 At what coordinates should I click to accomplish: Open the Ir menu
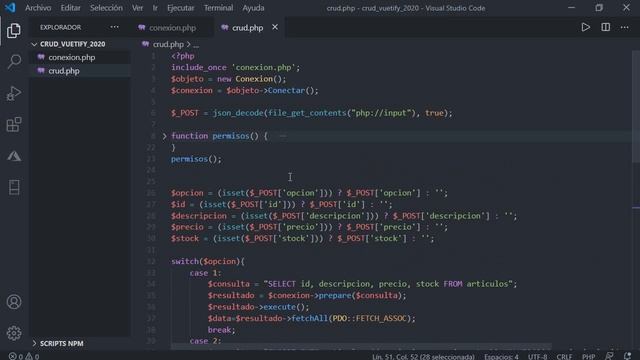click(x=155, y=8)
